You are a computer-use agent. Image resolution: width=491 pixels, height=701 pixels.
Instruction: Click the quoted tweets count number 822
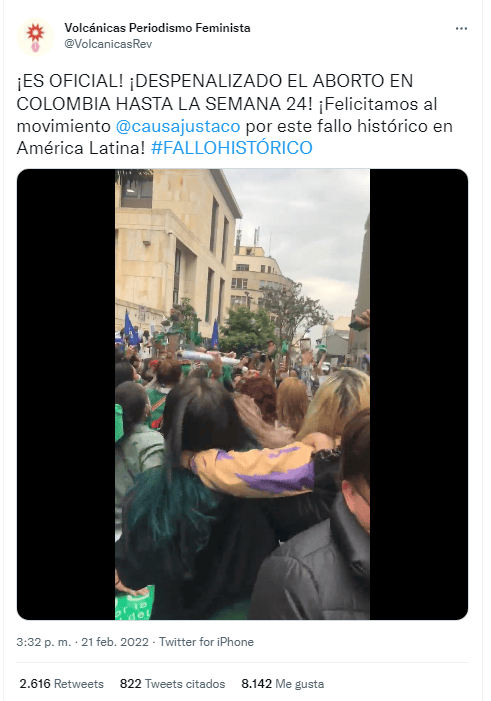tap(130, 684)
